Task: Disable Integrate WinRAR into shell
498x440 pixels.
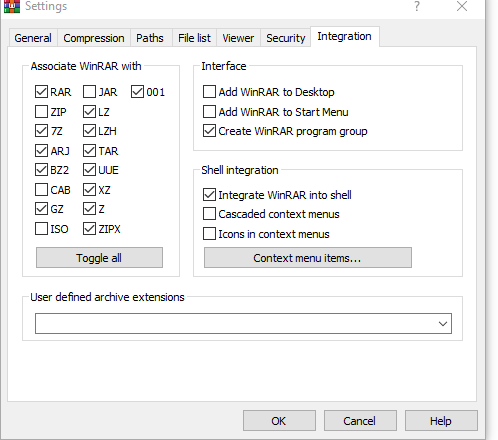Action: (x=209, y=195)
